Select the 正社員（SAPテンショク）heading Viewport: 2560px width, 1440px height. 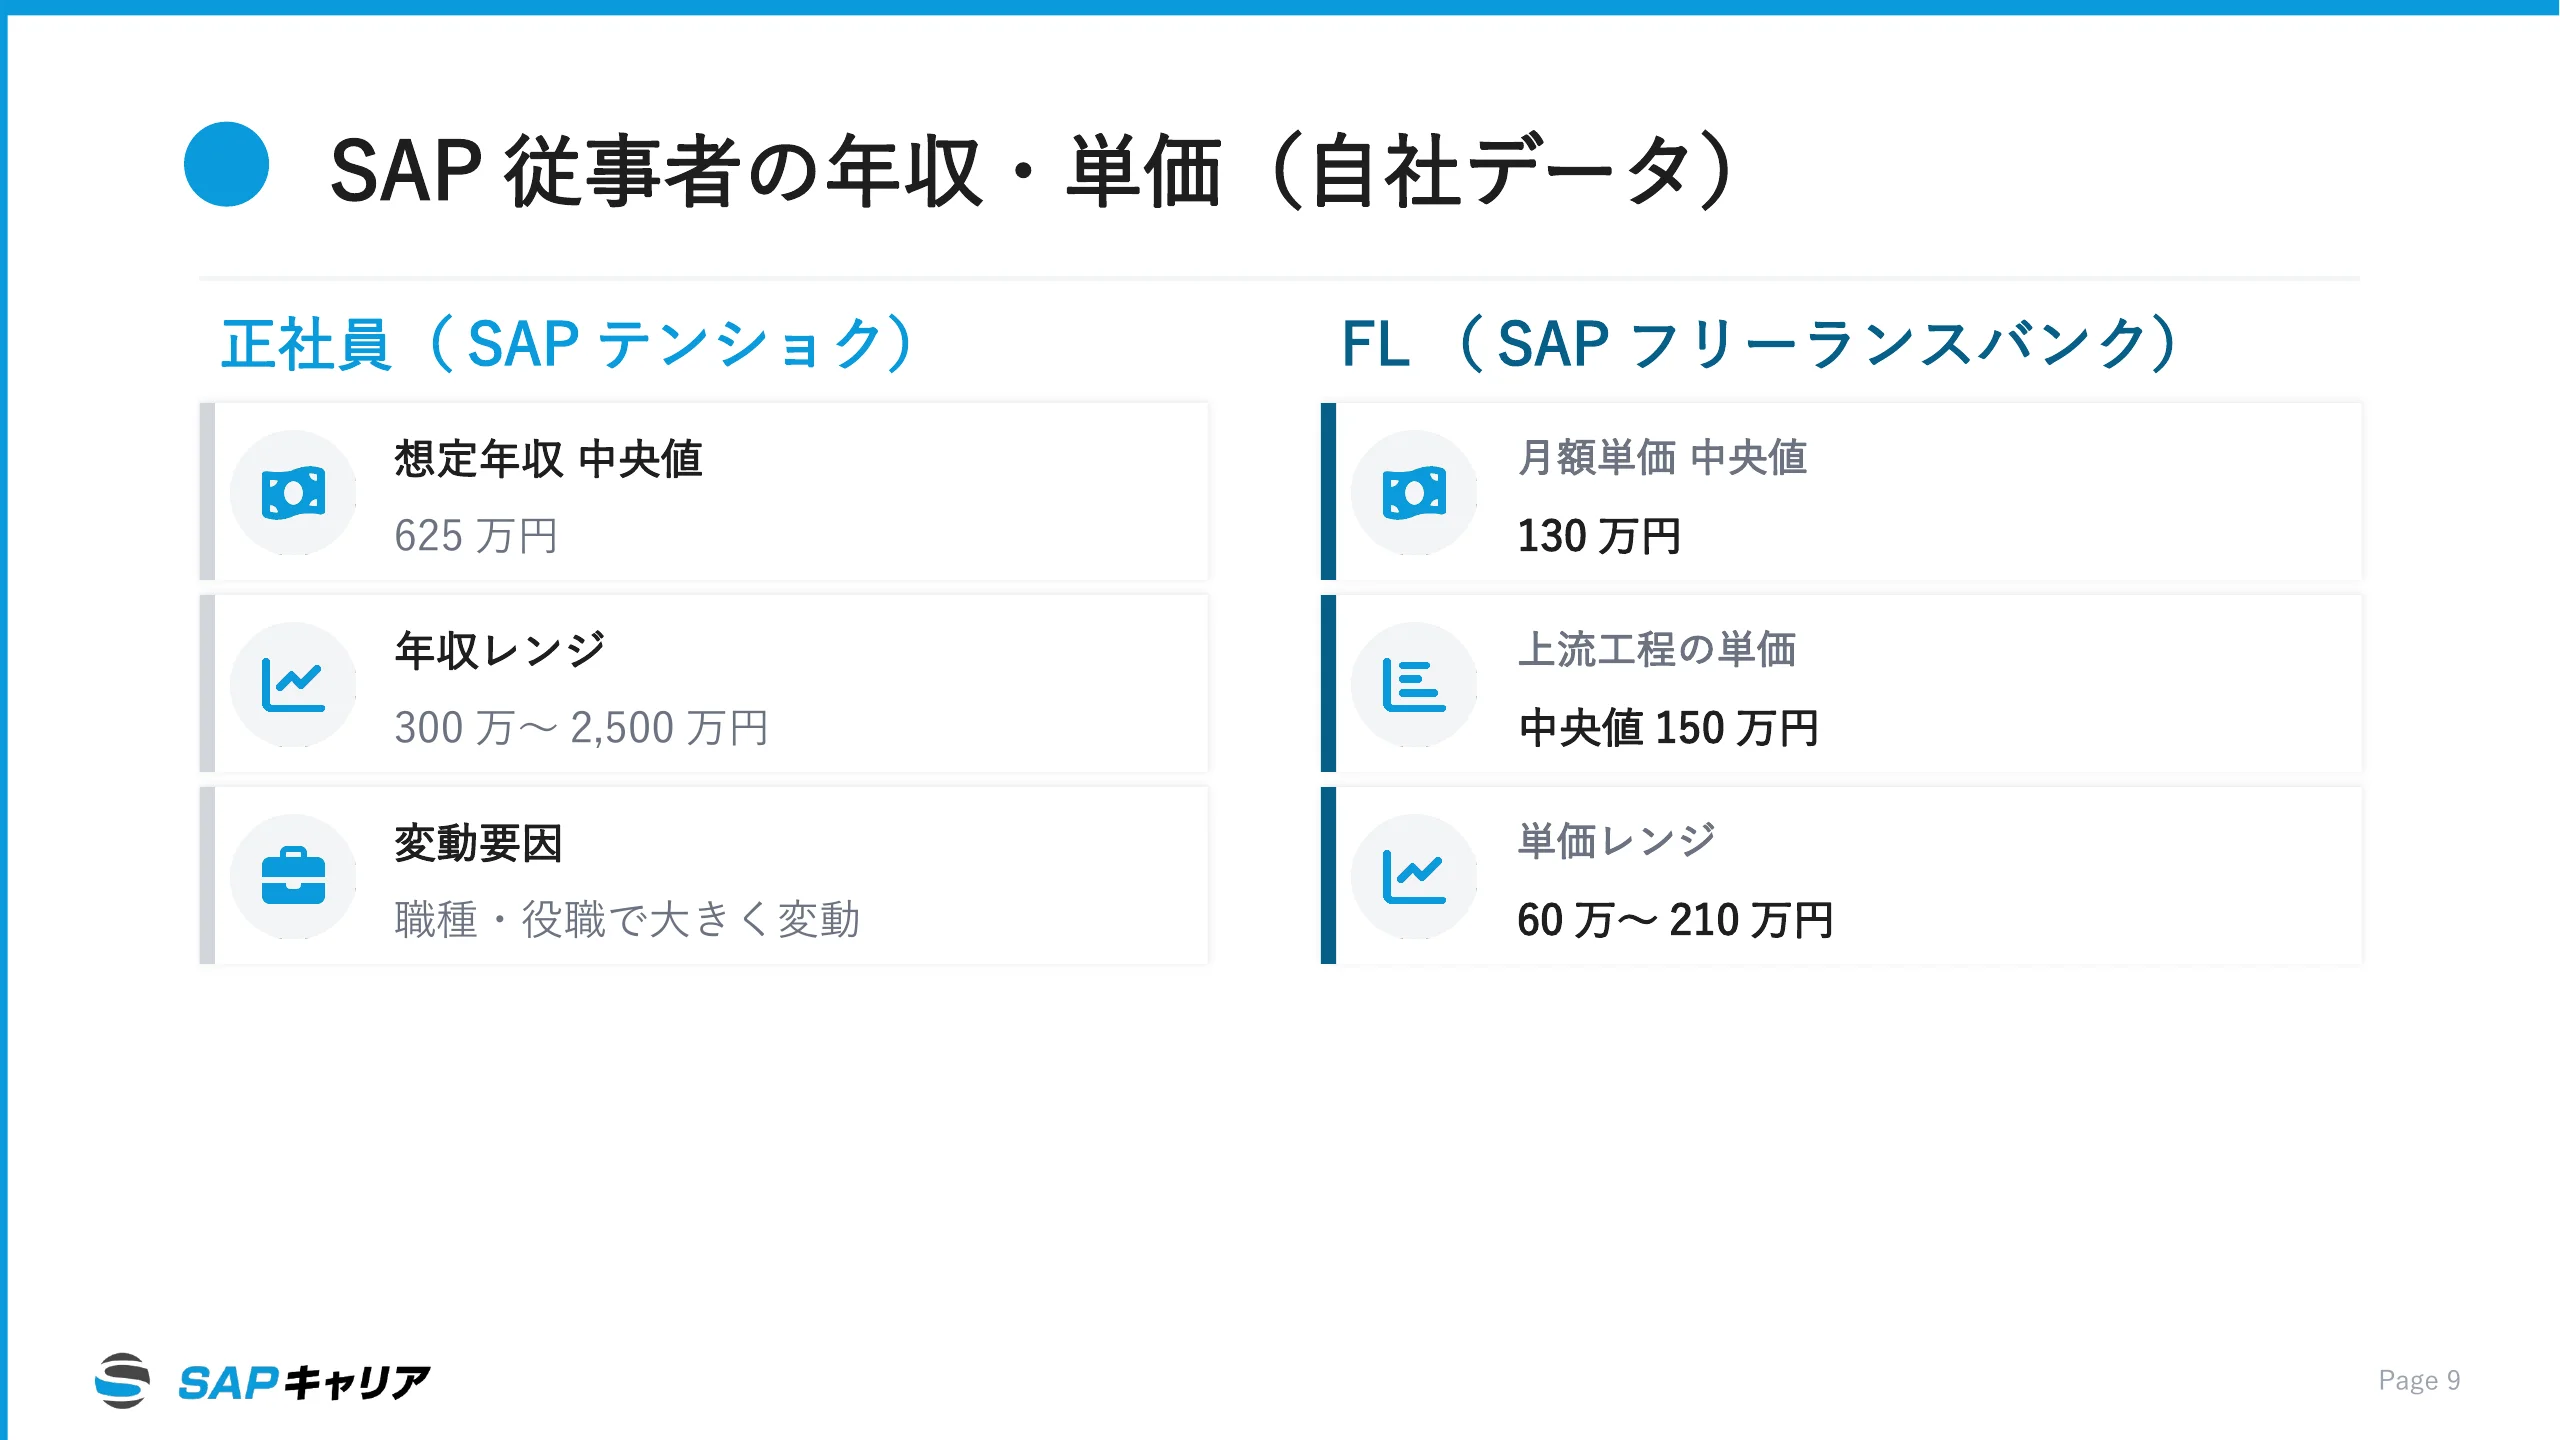click(x=567, y=344)
